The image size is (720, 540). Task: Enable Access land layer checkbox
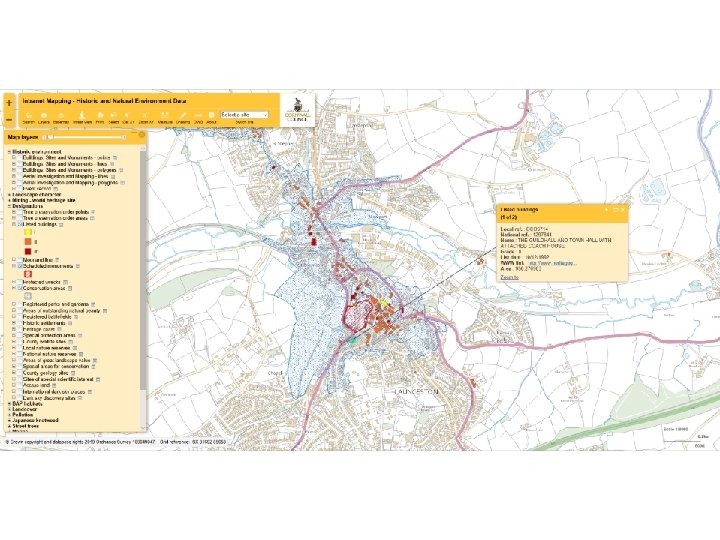click(x=19, y=386)
